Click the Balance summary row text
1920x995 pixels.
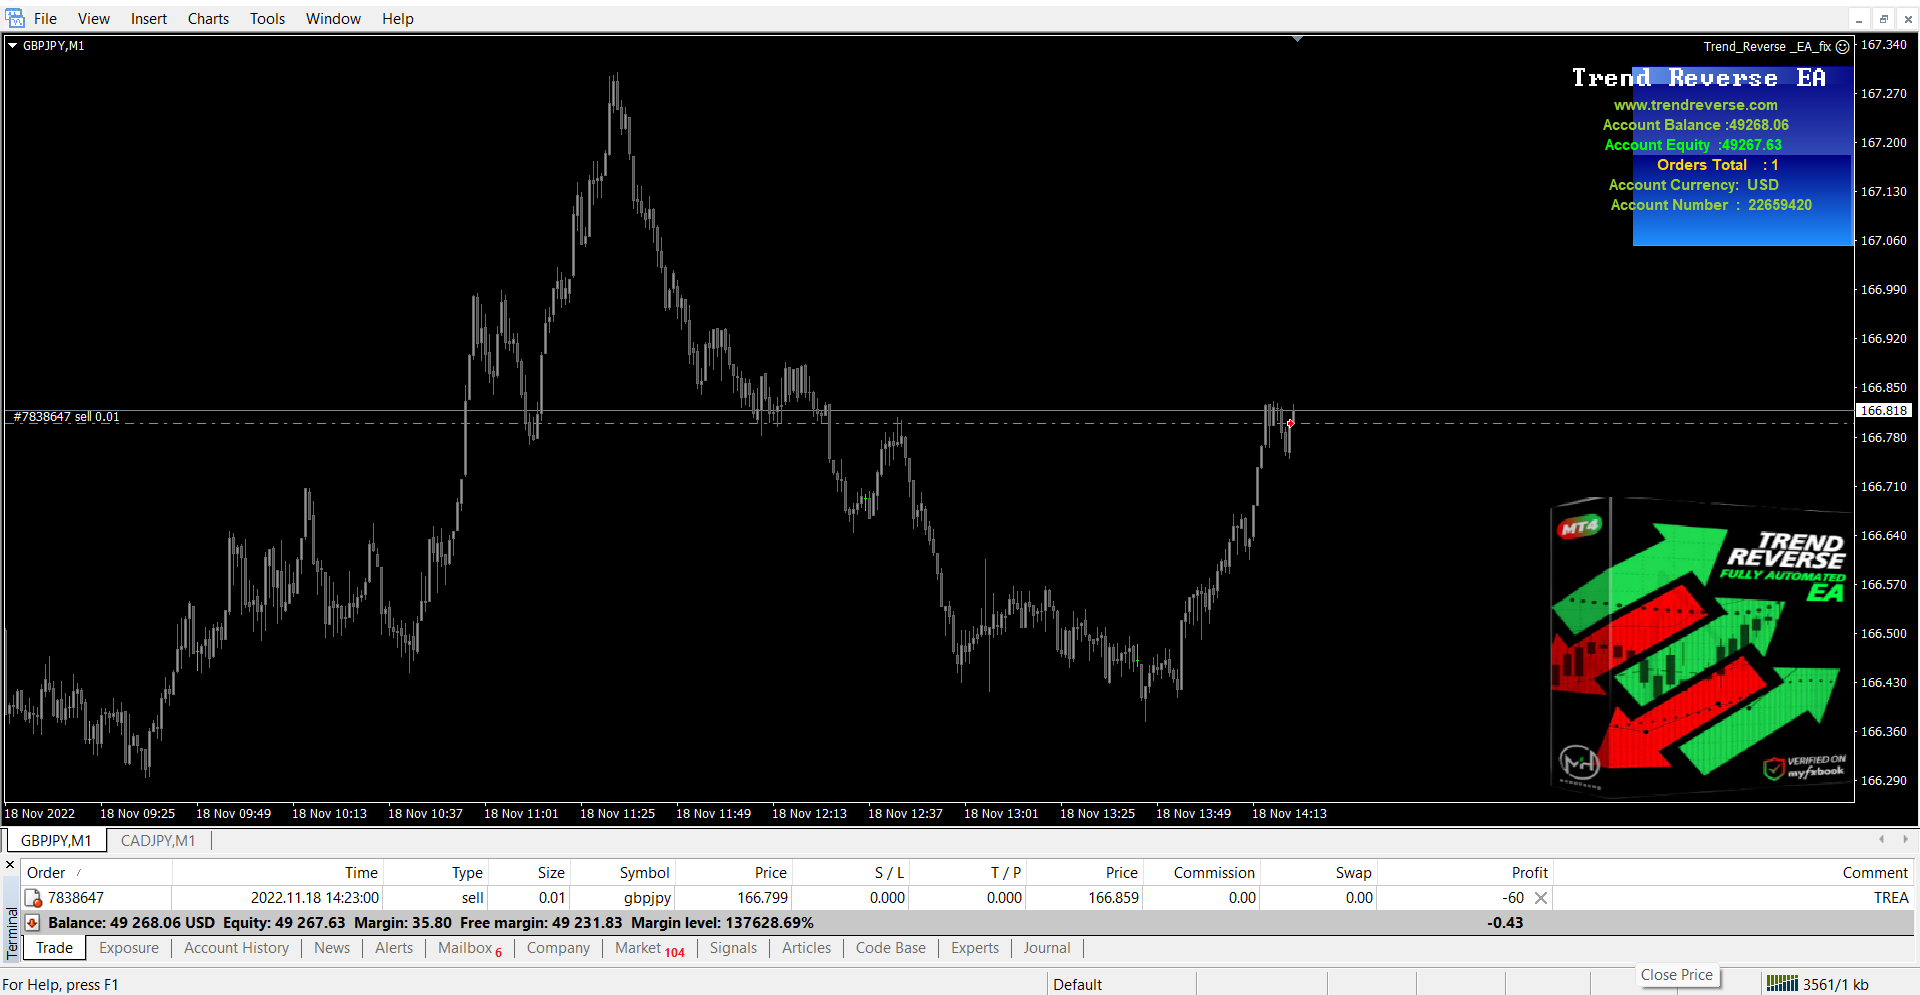pos(431,923)
